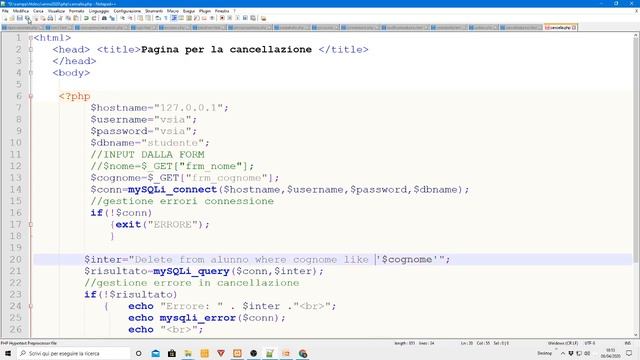Collapse the <head> fold on line 2

coord(31,49)
